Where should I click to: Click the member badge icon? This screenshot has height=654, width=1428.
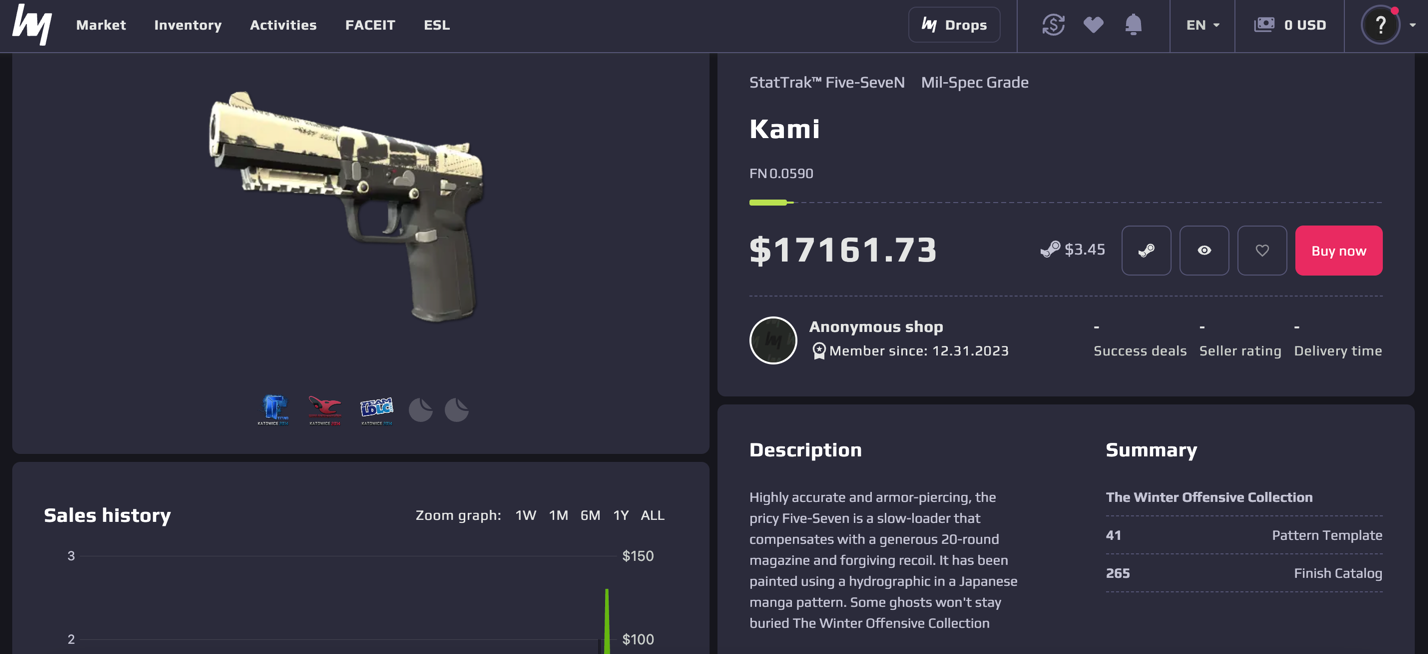point(819,351)
